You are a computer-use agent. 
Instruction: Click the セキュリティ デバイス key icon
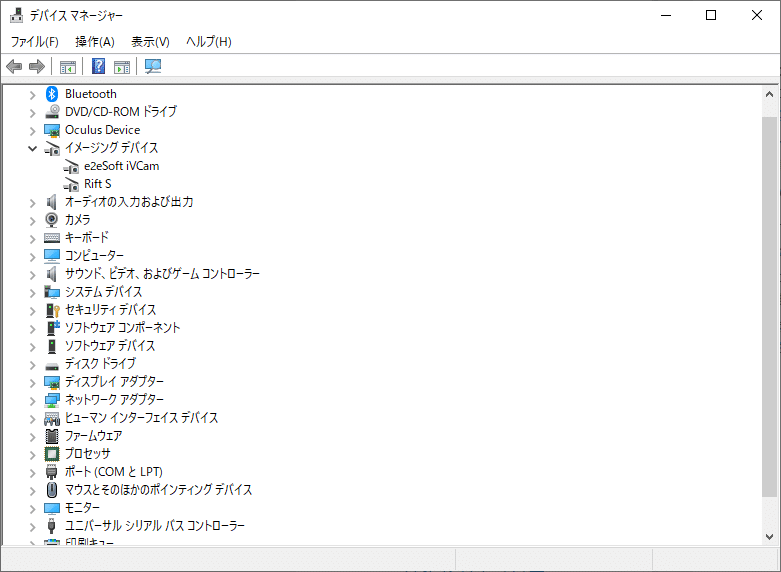[52, 310]
